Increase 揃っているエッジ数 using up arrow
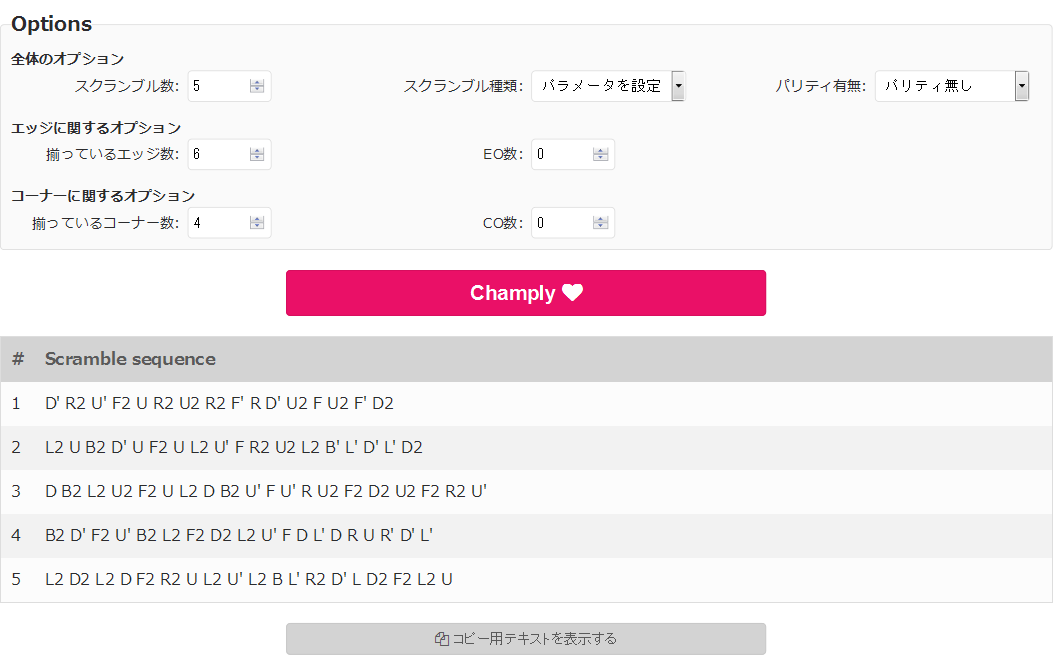1053x668 pixels. click(x=257, y=151)
